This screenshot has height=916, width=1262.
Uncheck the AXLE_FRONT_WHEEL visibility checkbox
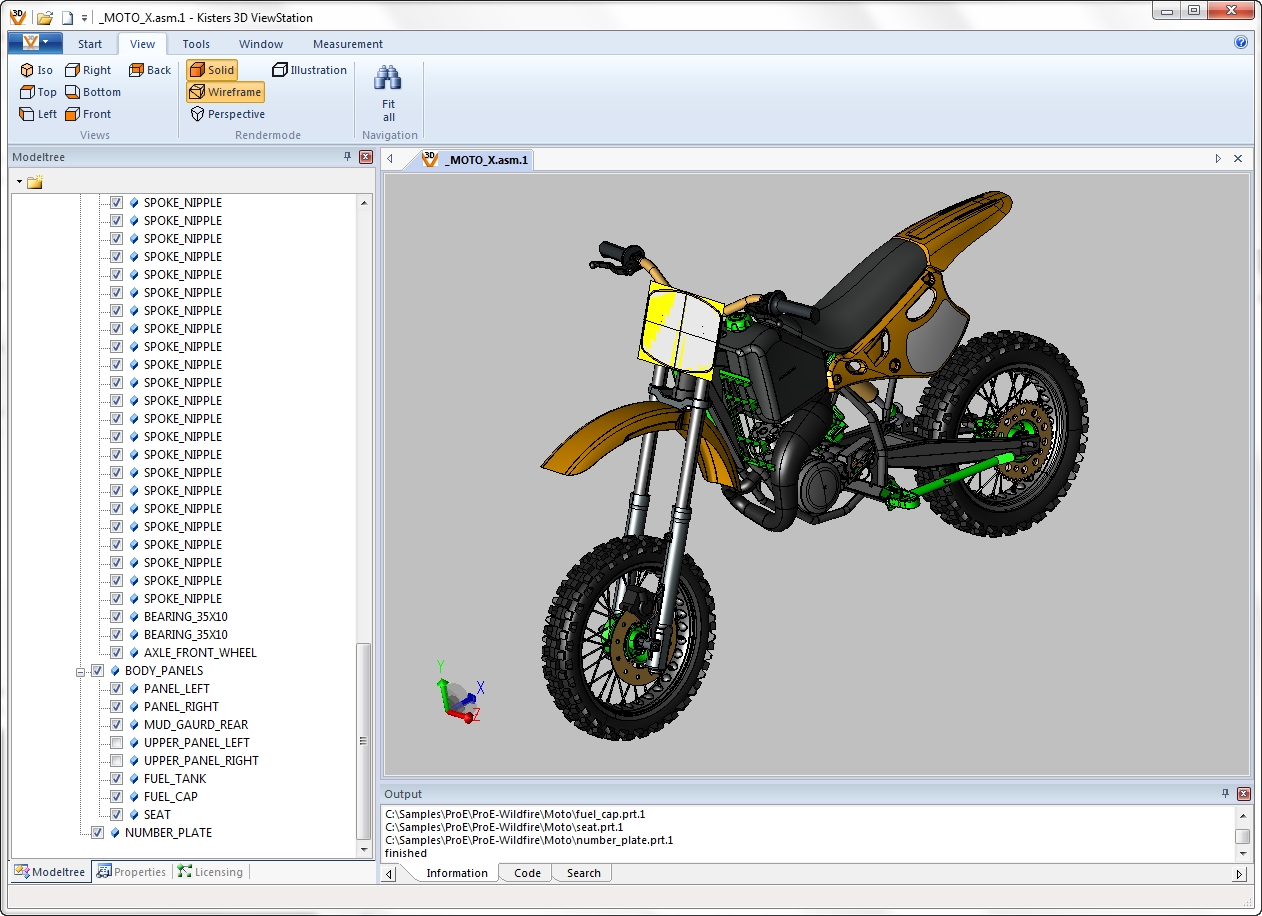pos(117,653)
